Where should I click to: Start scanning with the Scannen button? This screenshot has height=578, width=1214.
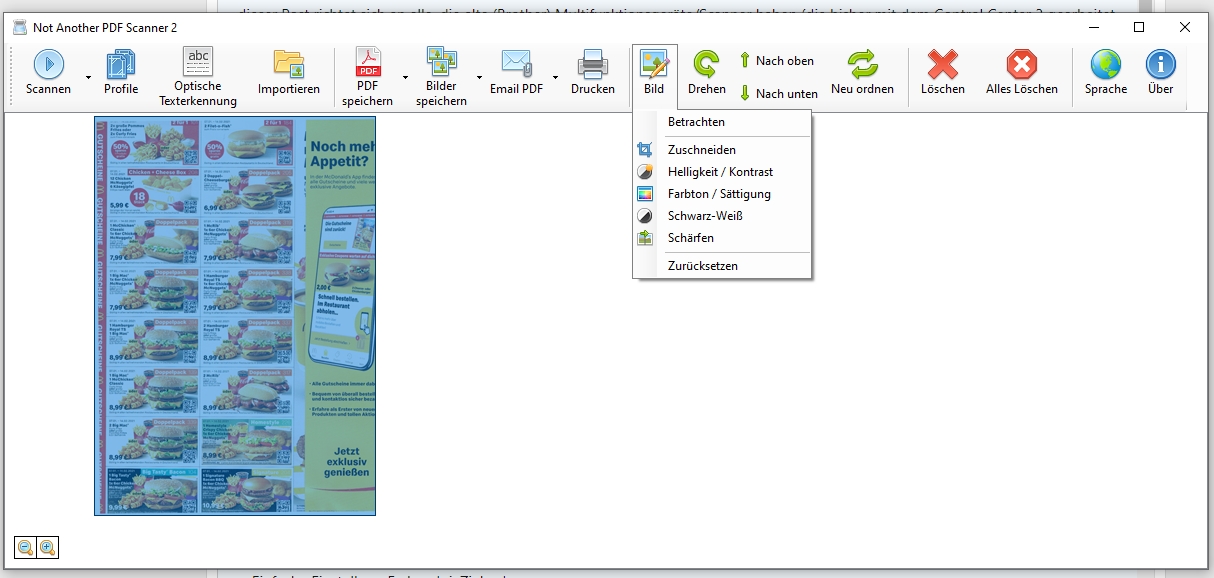[x=48, y=73]
